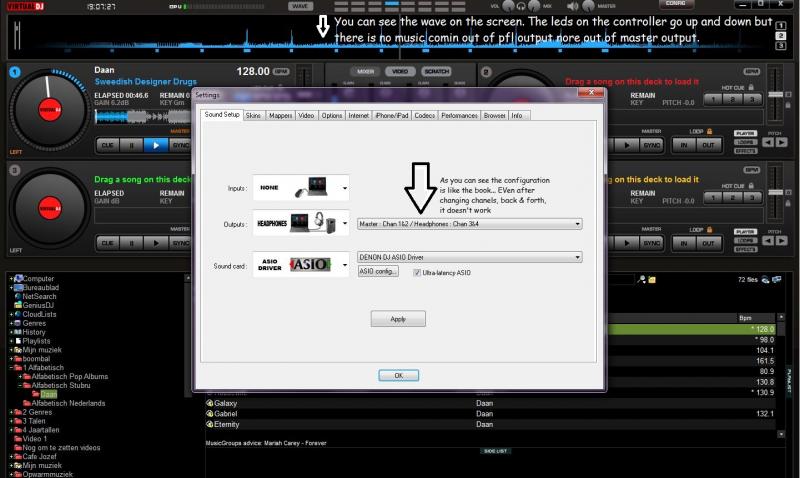
Task: Click the deck 3 jog wheel center
Action: click(x=50, y=208)
